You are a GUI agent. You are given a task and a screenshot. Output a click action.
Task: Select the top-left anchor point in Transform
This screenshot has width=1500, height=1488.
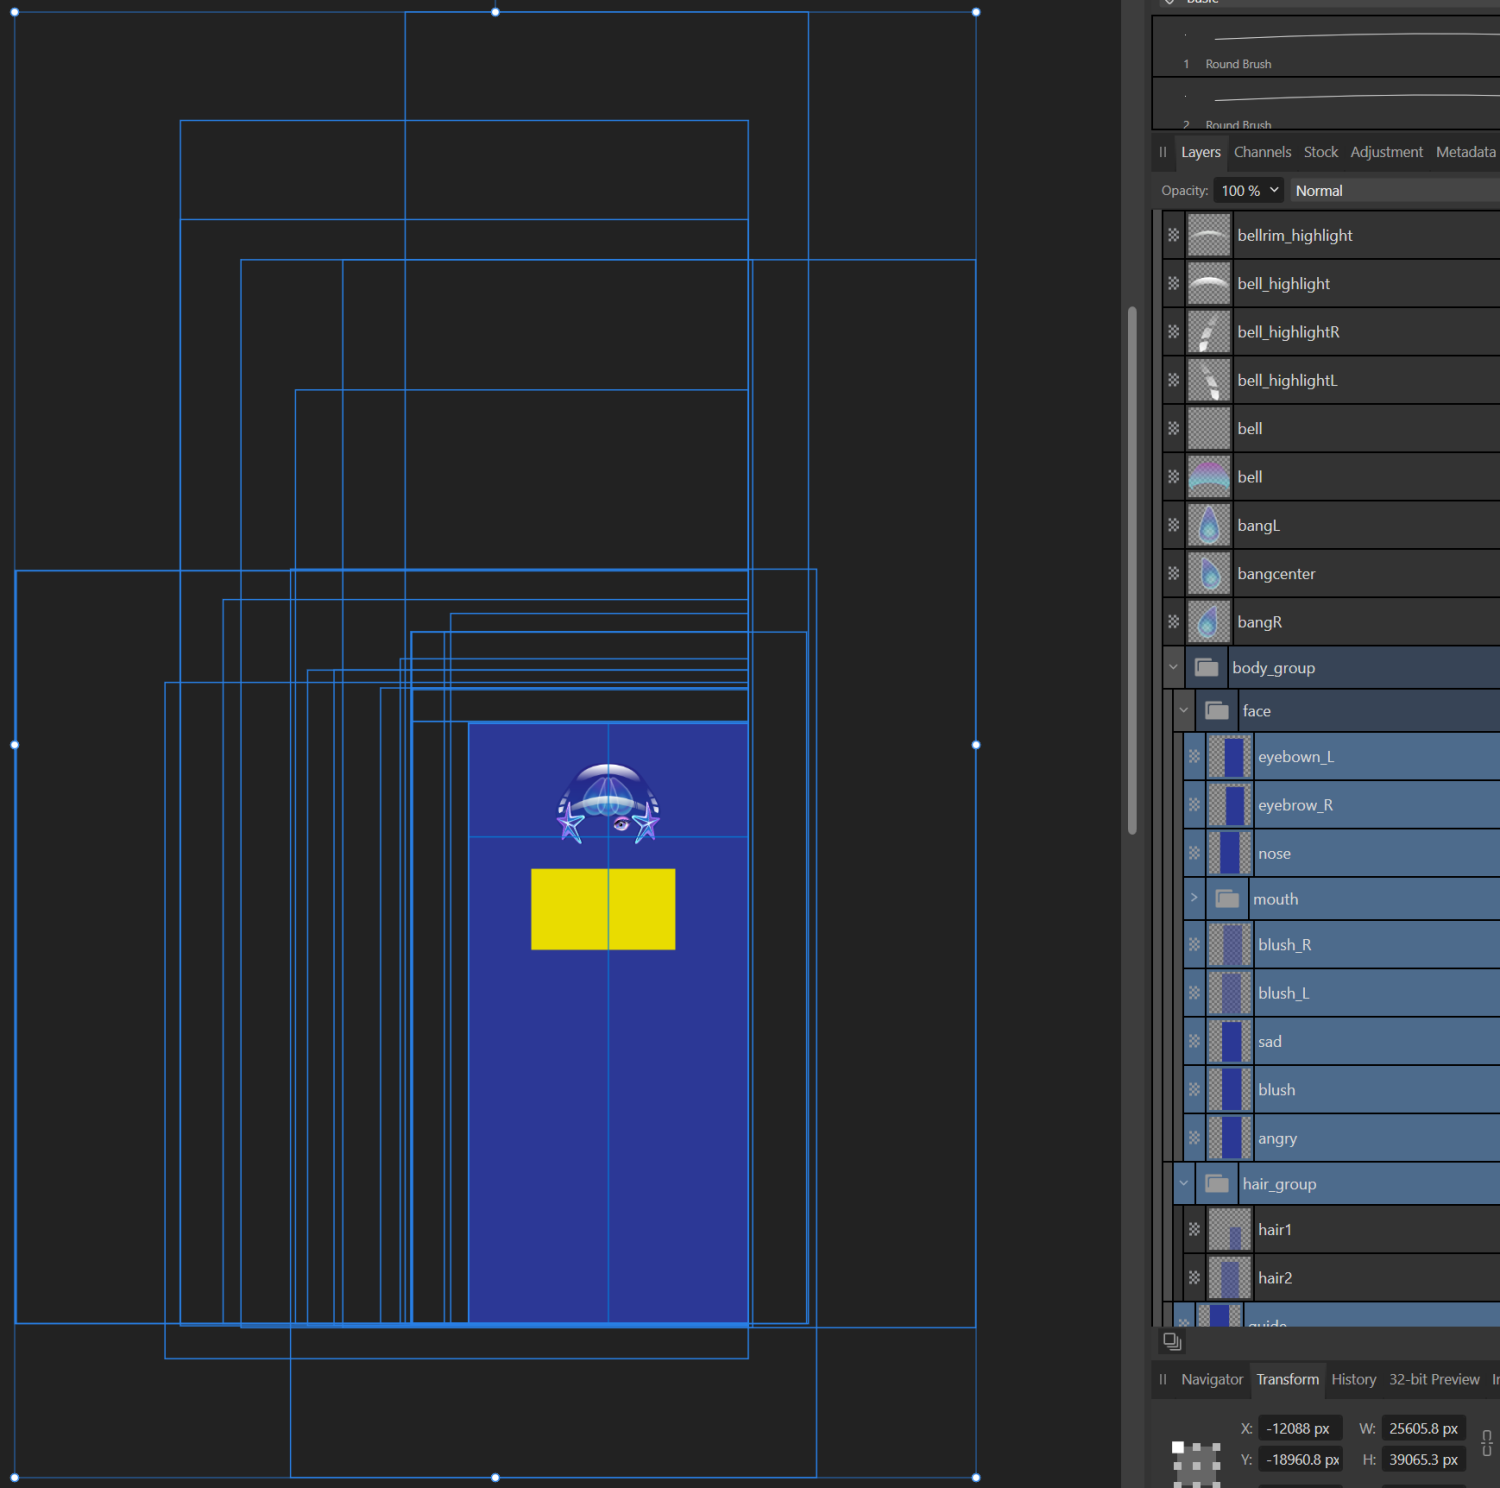pyautogui.click(x=1178, y=1447)
